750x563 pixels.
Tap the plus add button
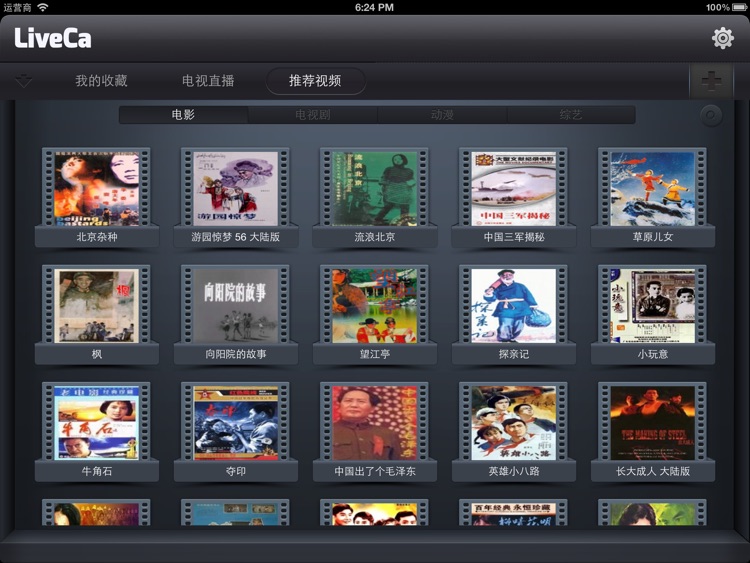[x=711, y=80]
